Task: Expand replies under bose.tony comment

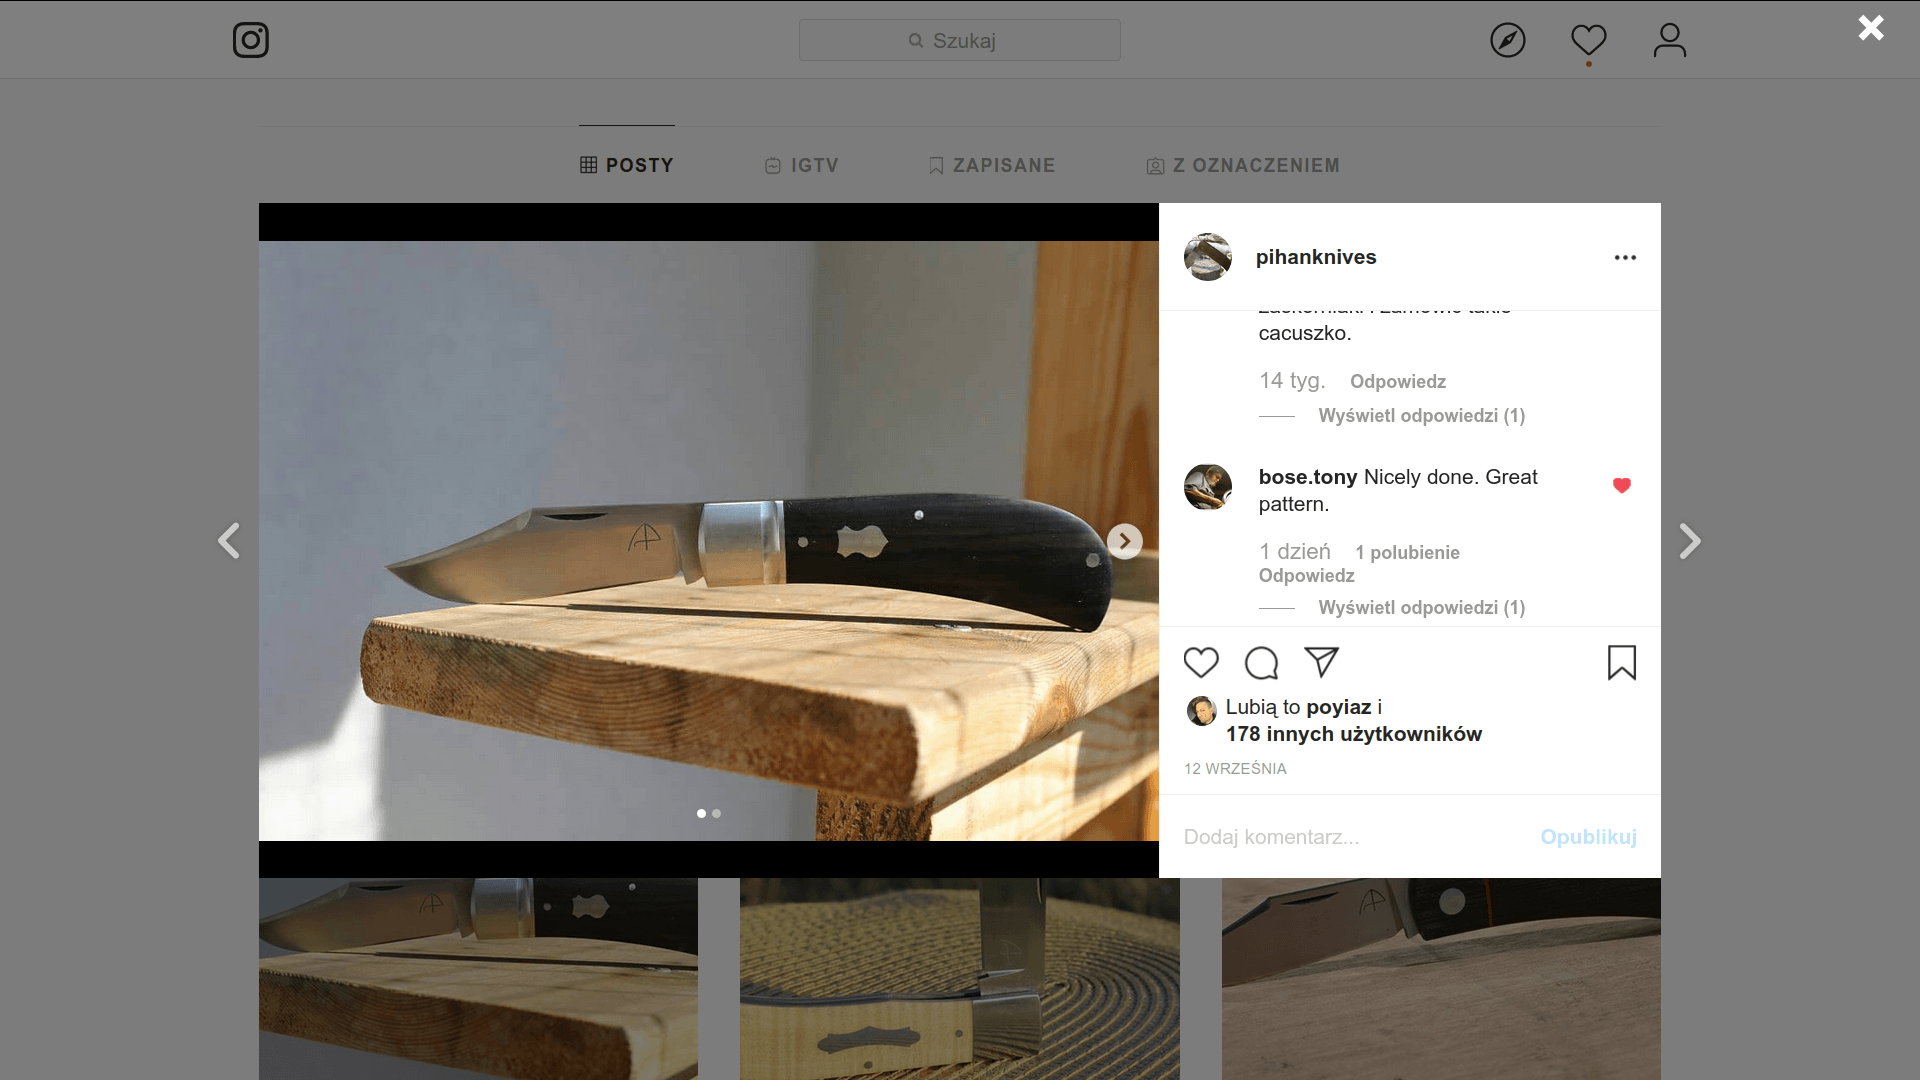Action: (1420, 607)
